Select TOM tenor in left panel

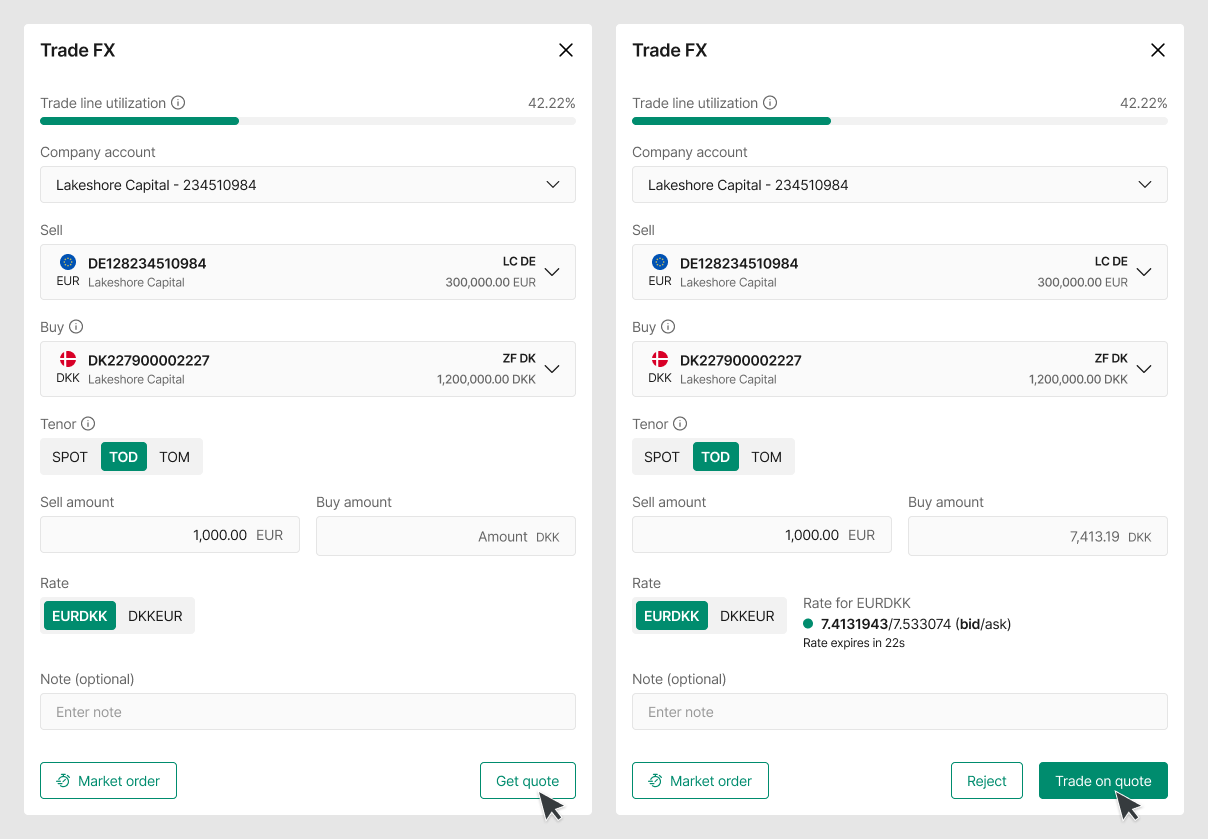click(x=175, y=457)
